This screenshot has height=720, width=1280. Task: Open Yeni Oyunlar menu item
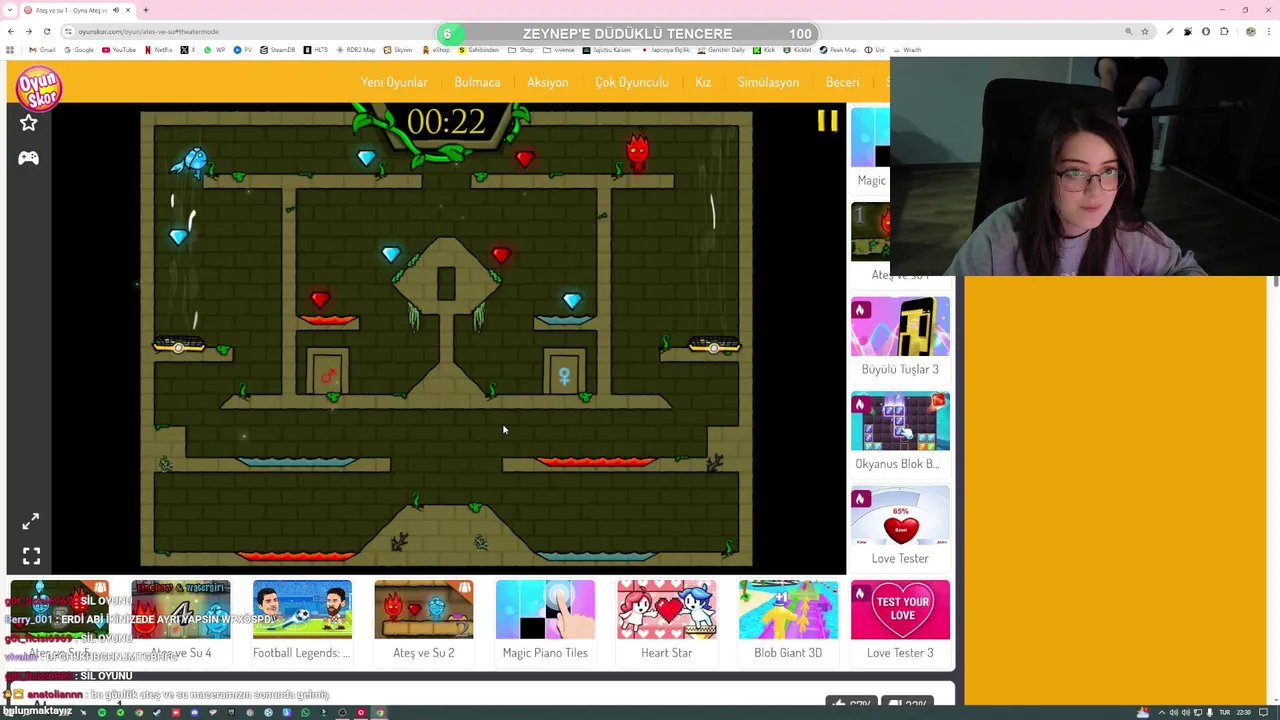[394, 82]
